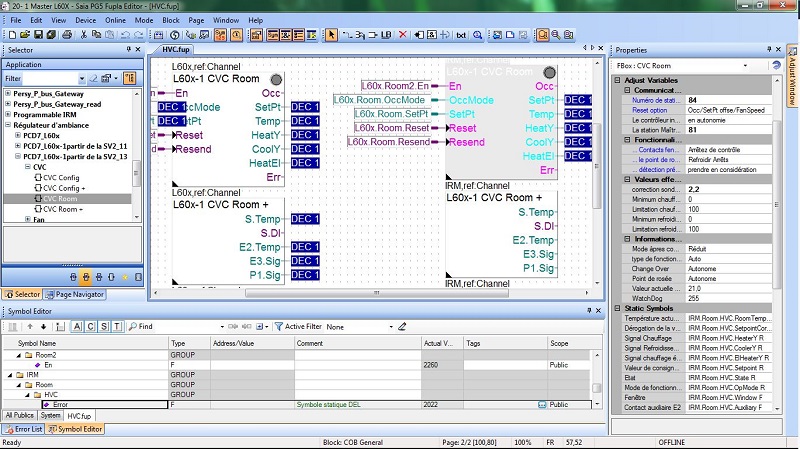Click the Print icon in the toolbar
The height and width of the screenshot is (449, 800).
click(x=69, y=35)
